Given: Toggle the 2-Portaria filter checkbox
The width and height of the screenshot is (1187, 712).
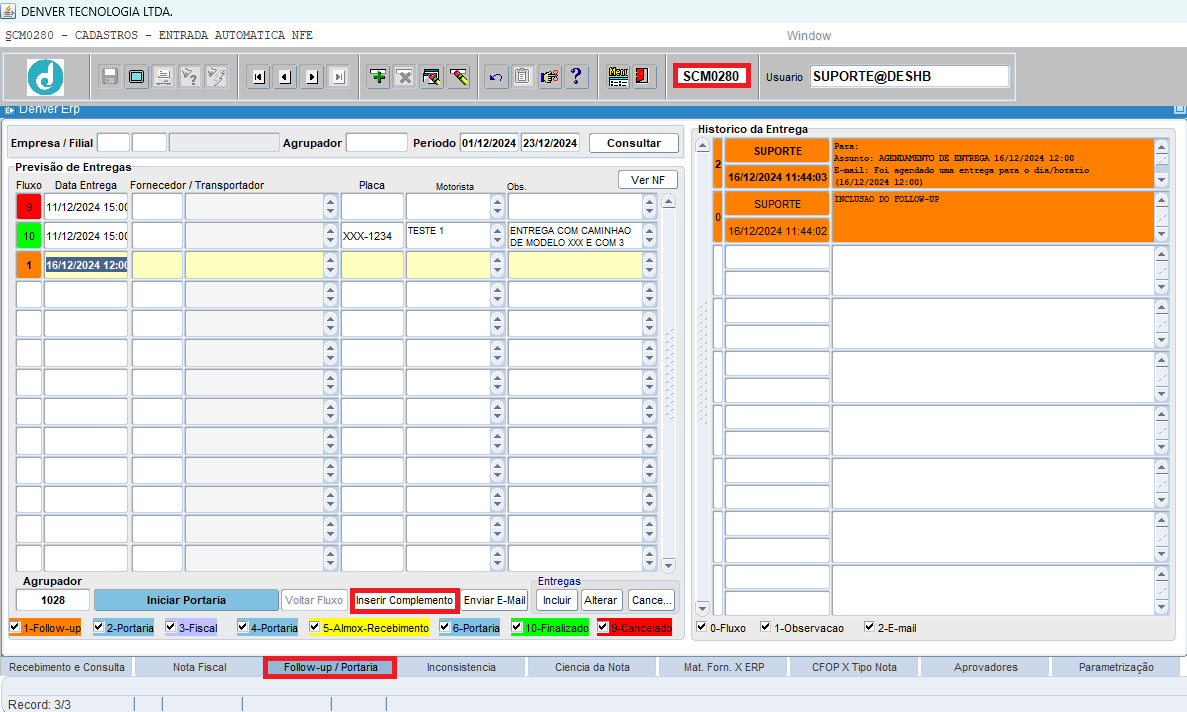Looking at the screenshot, I should 98,626.
